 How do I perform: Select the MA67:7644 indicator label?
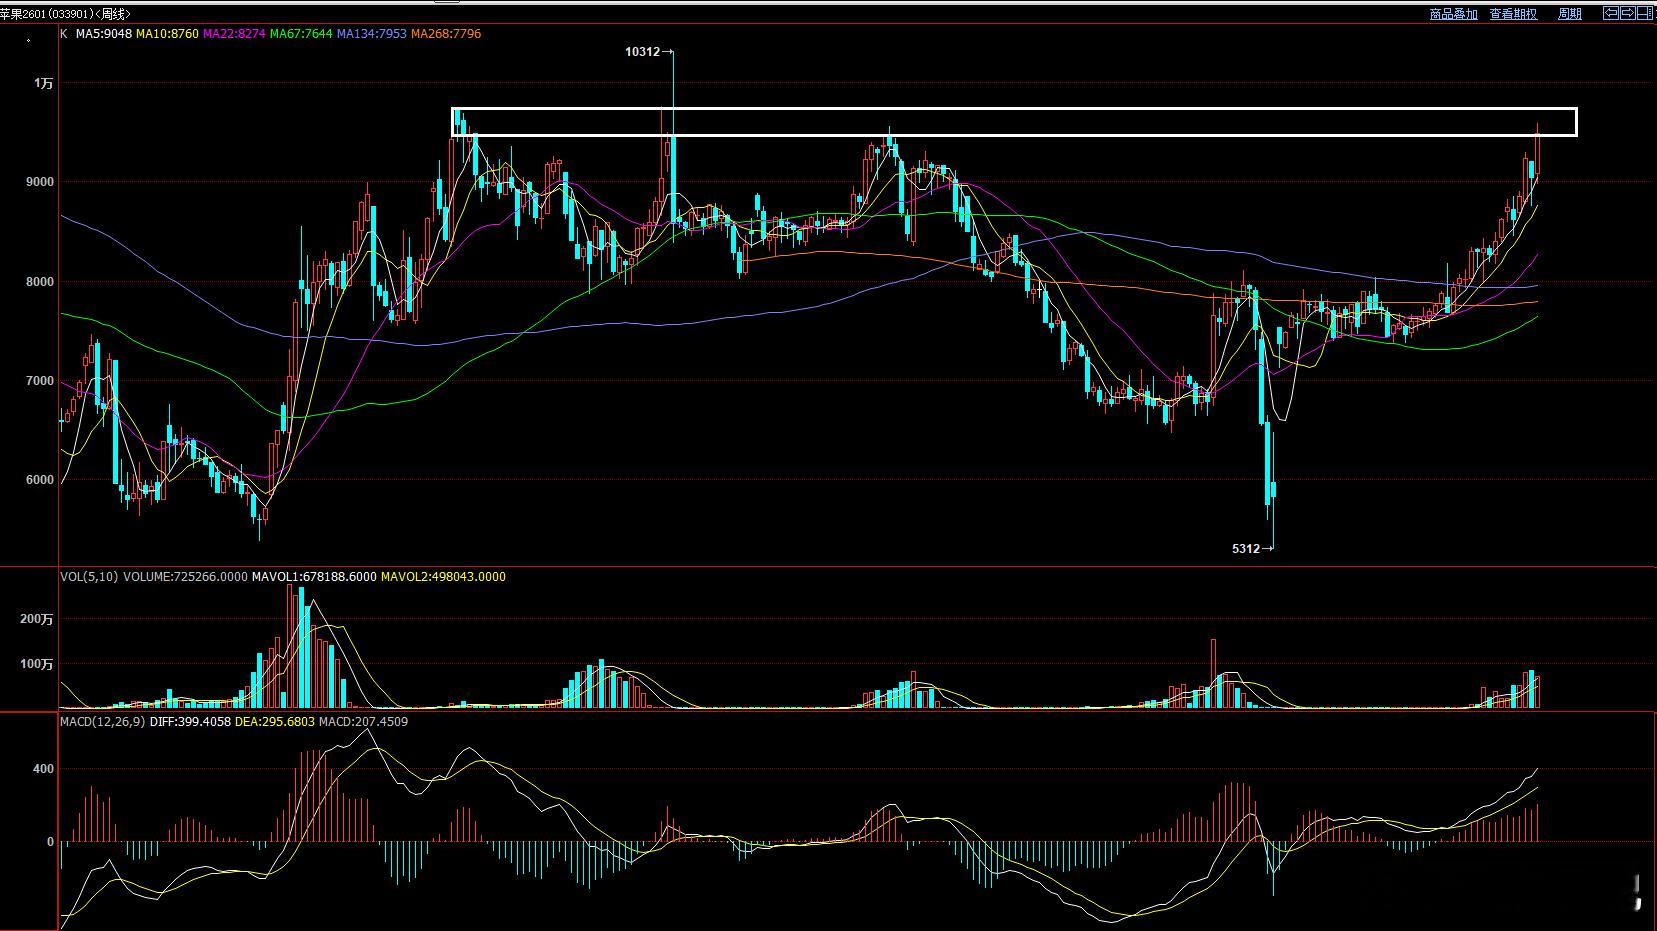tap(301, 34)
